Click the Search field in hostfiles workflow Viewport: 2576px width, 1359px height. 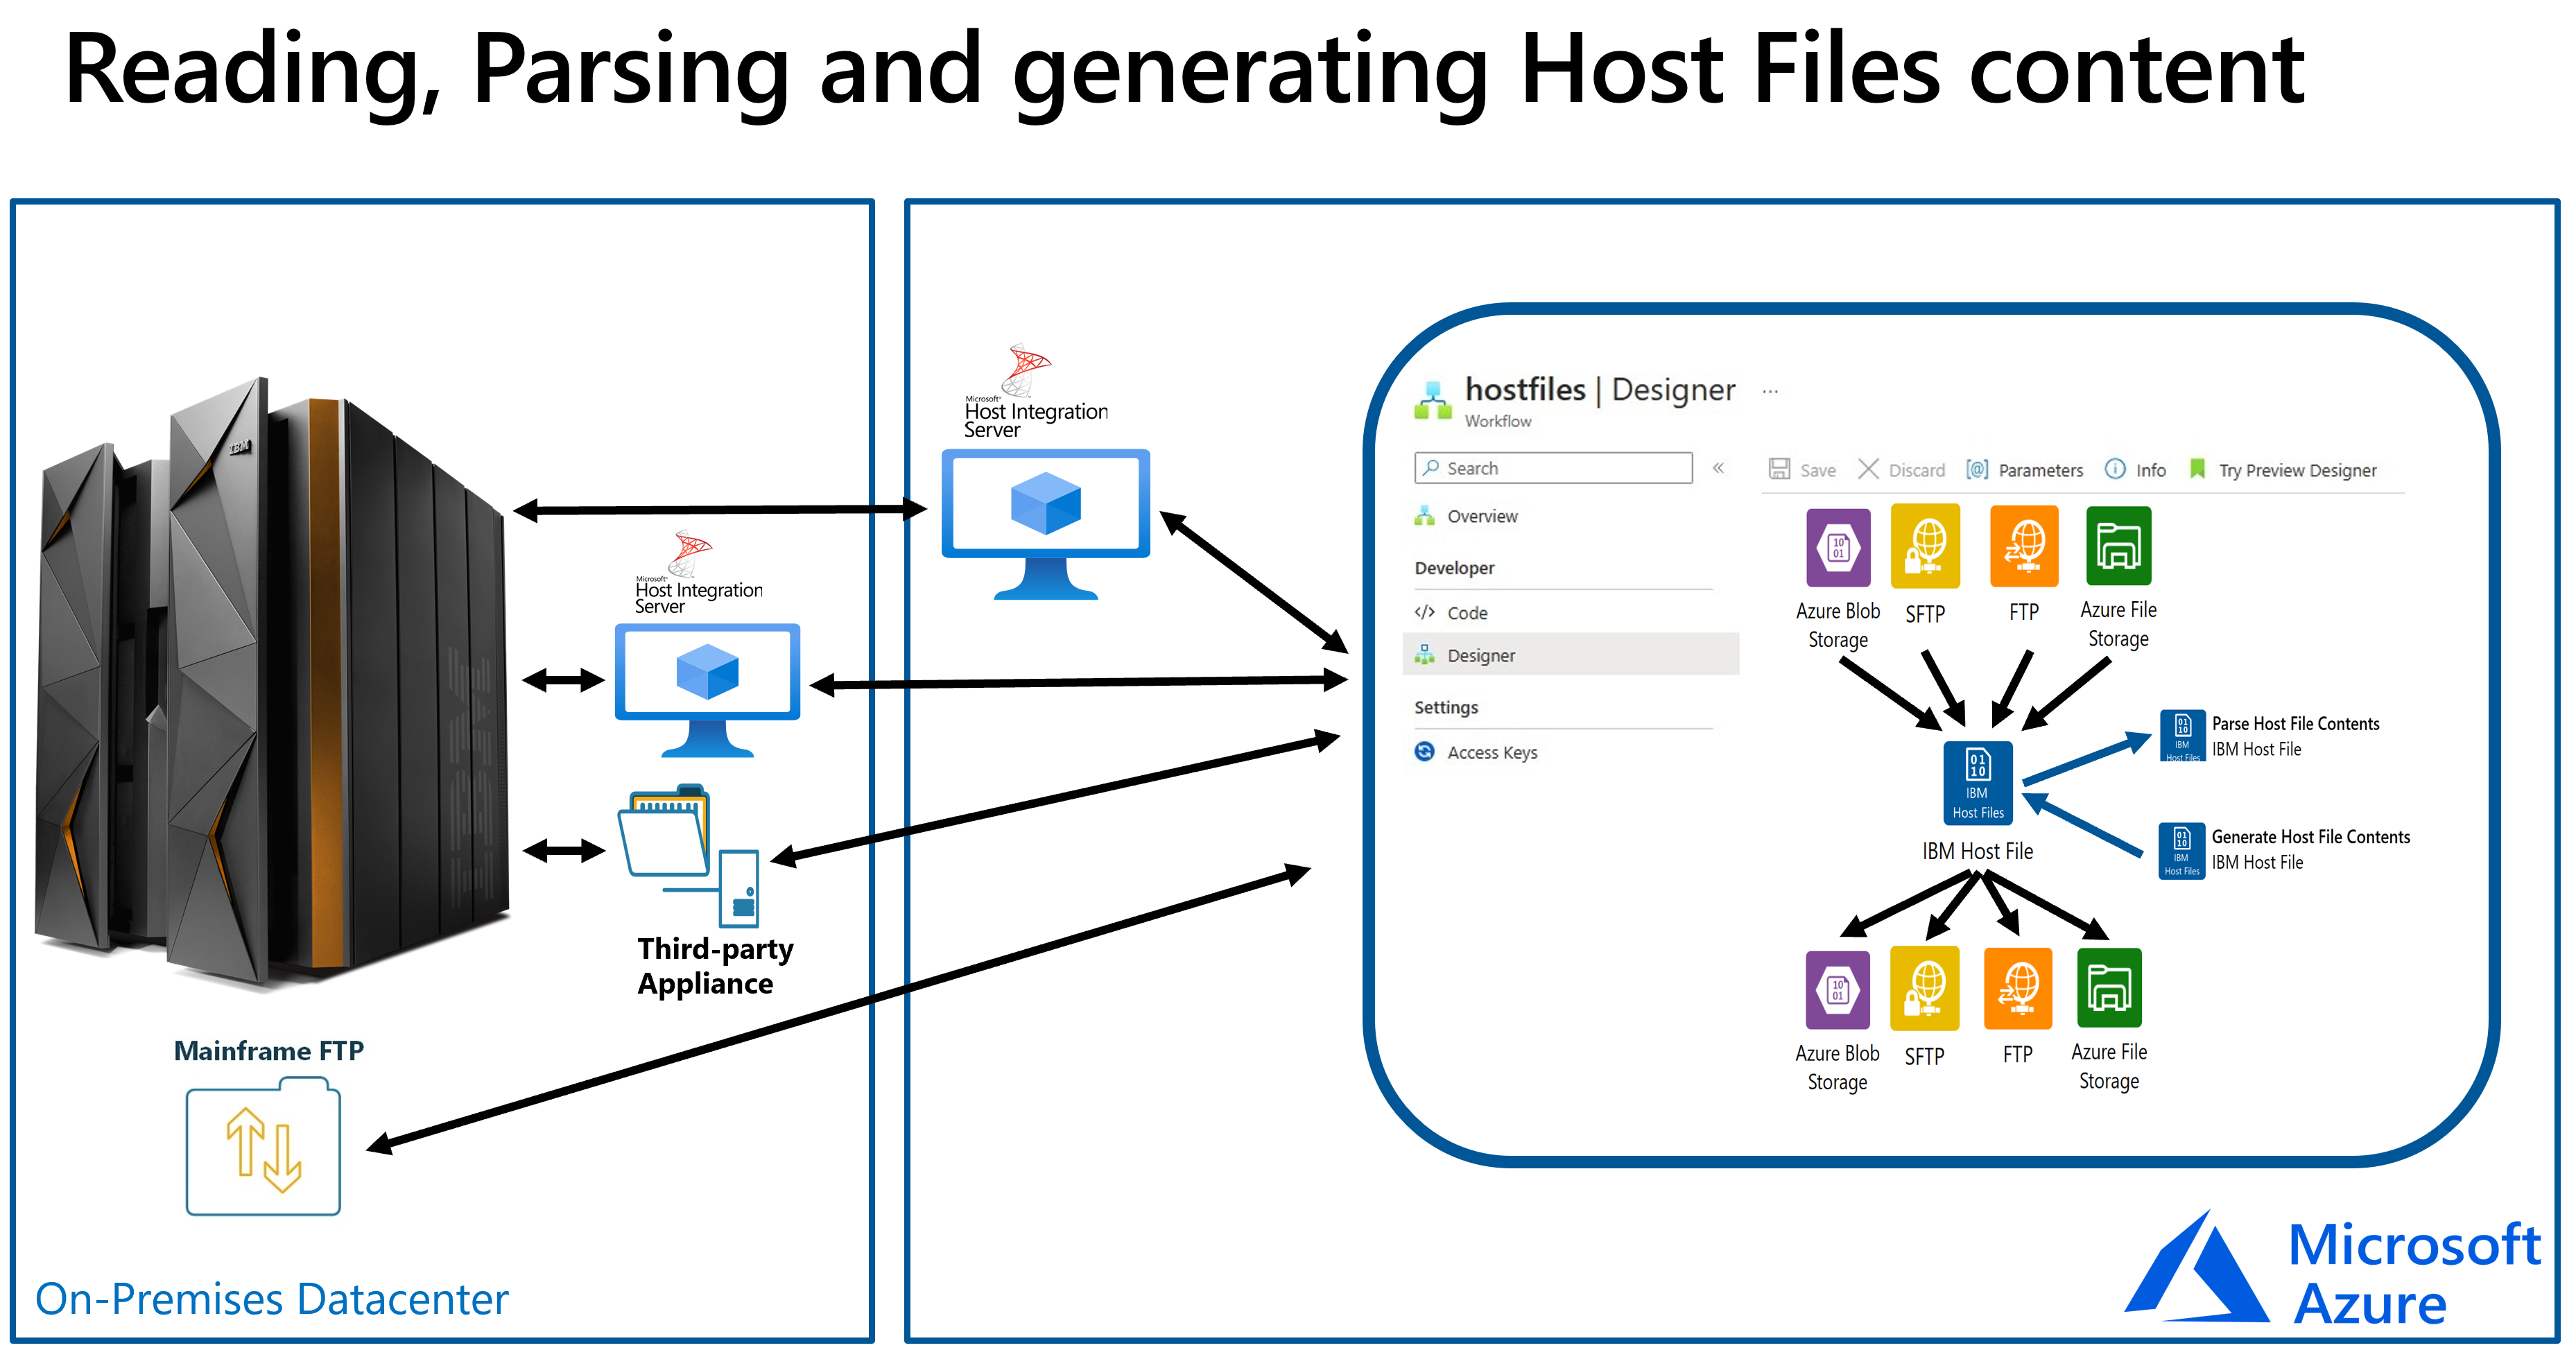click(1553, 468)
